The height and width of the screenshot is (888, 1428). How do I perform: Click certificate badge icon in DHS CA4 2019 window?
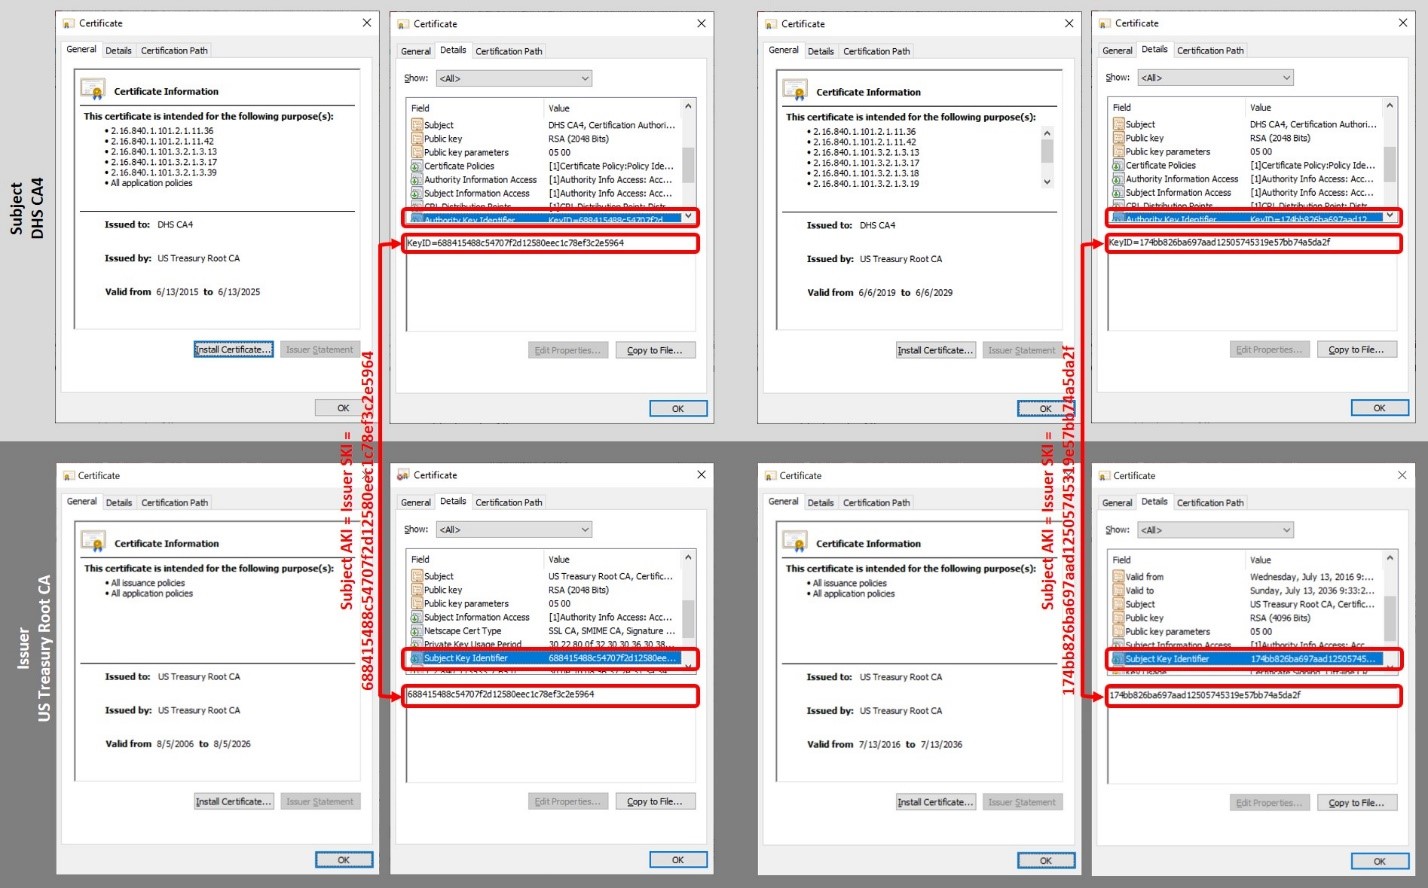[795, 91]
